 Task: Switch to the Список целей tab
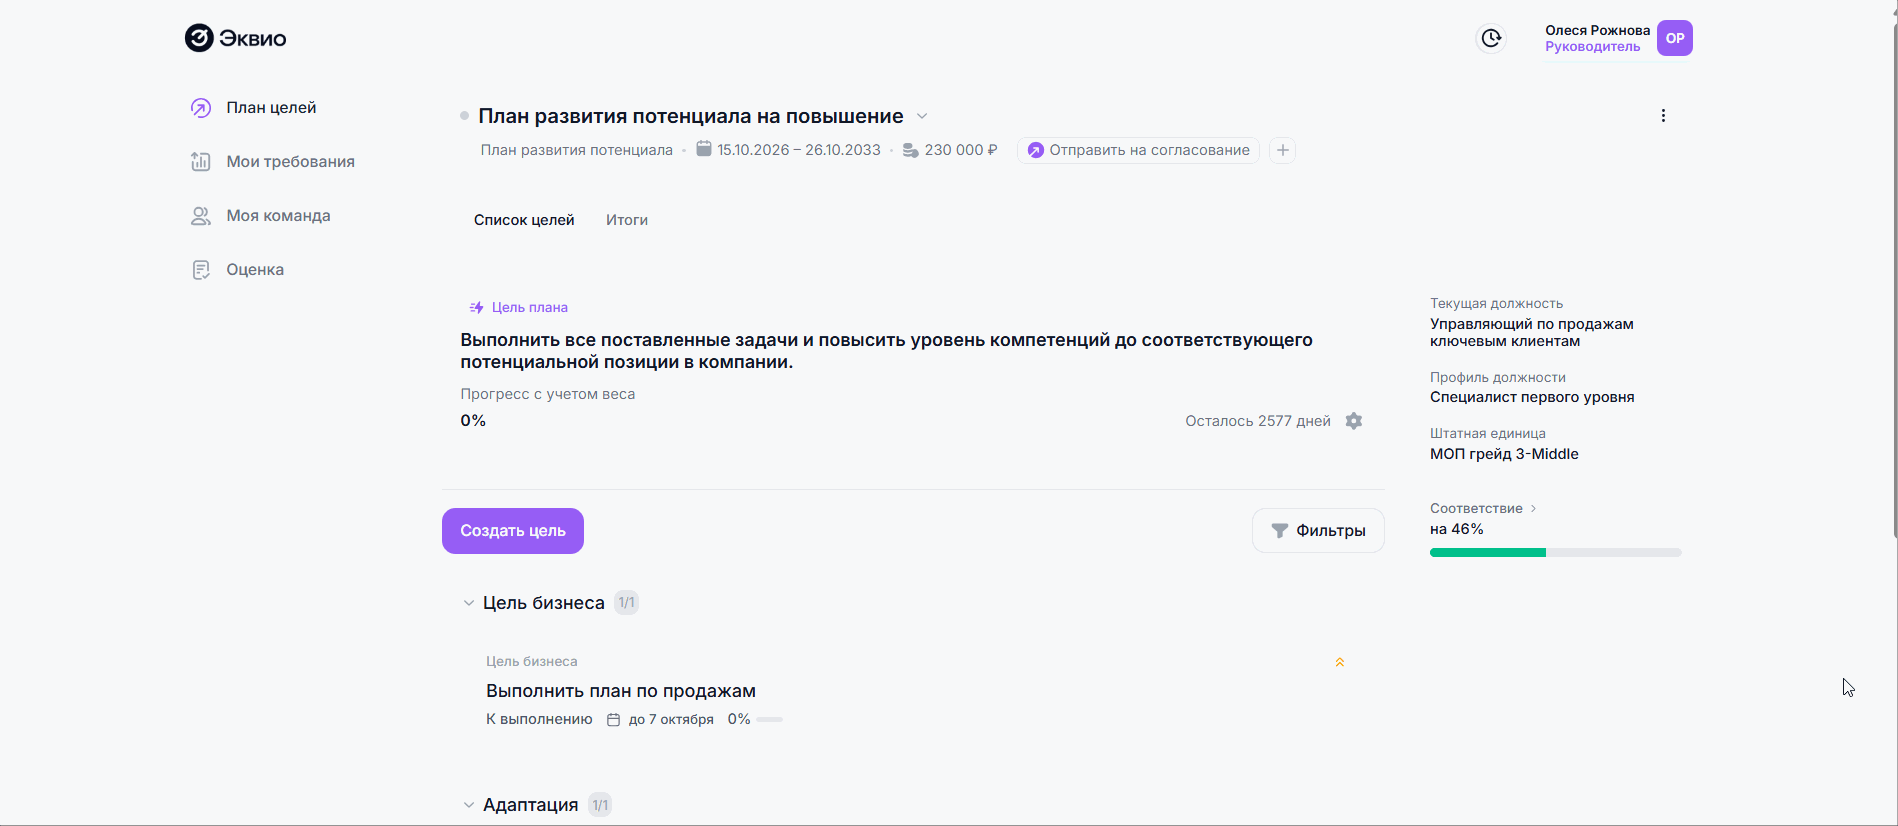coord(524,220)
